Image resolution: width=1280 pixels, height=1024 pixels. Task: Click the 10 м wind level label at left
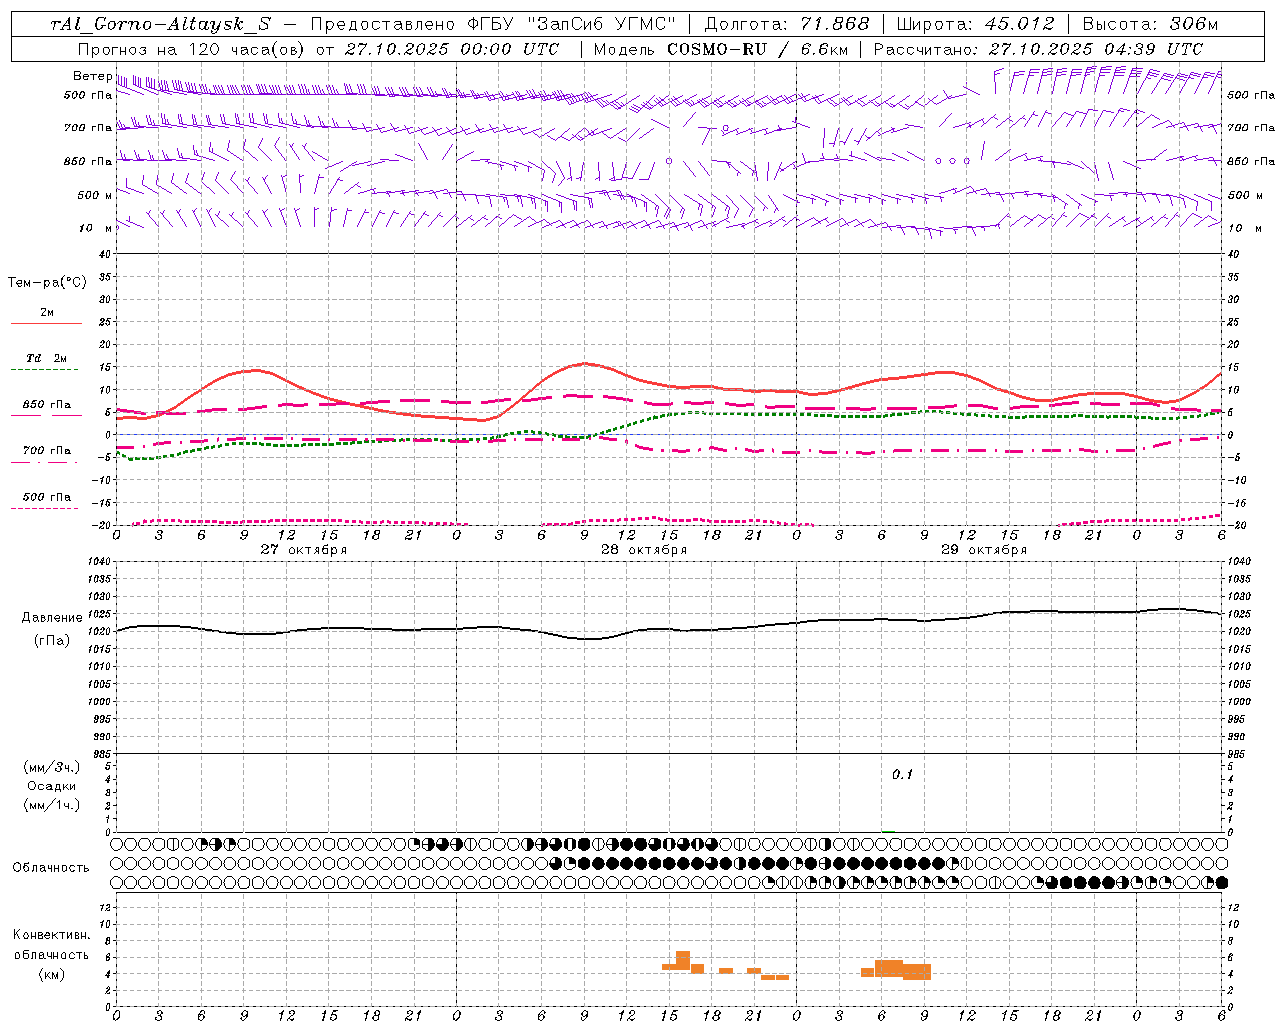95,228
